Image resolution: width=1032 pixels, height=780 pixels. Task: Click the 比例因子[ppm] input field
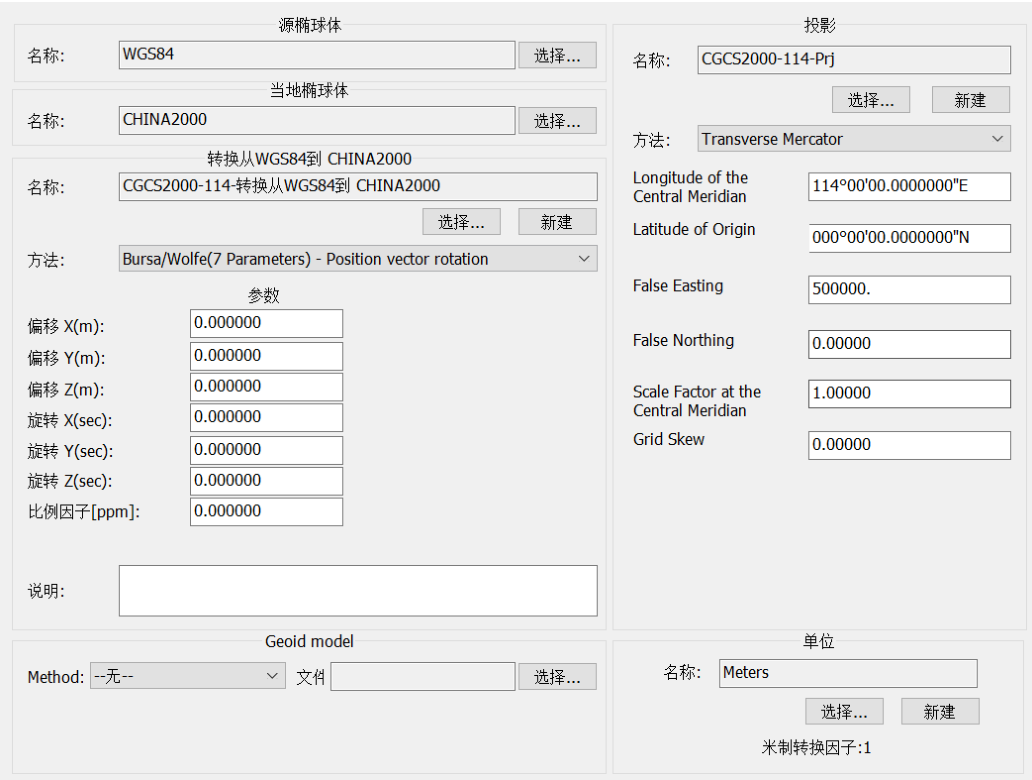tap(266, 511)
